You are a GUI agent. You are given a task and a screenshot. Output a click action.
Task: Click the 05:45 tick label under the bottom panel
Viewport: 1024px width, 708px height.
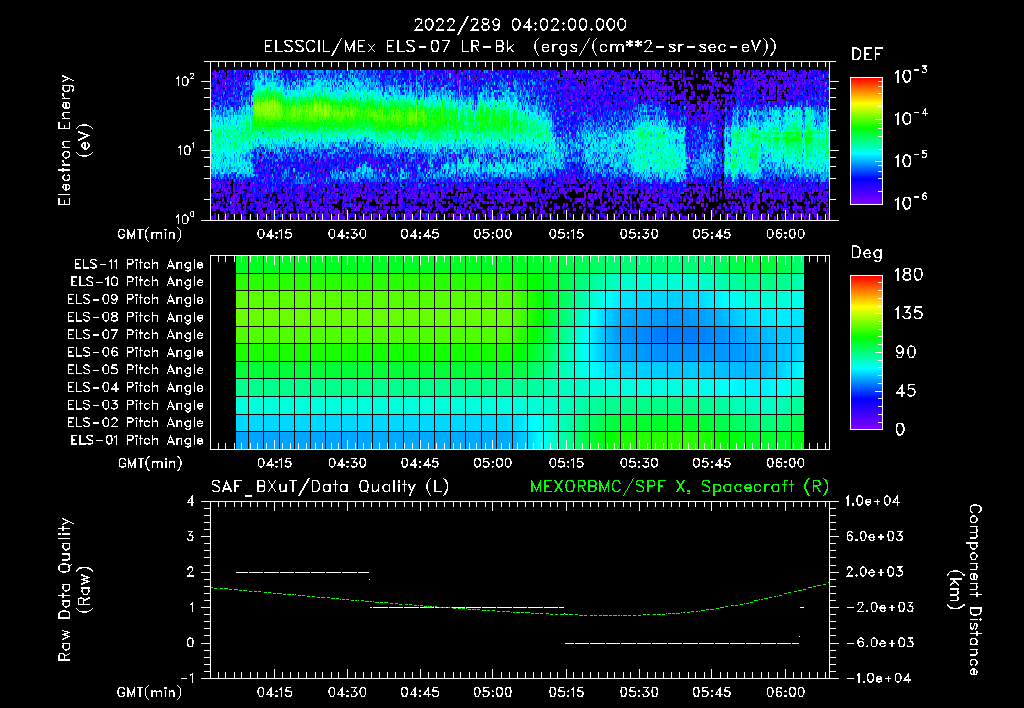[x=711, y=692]
